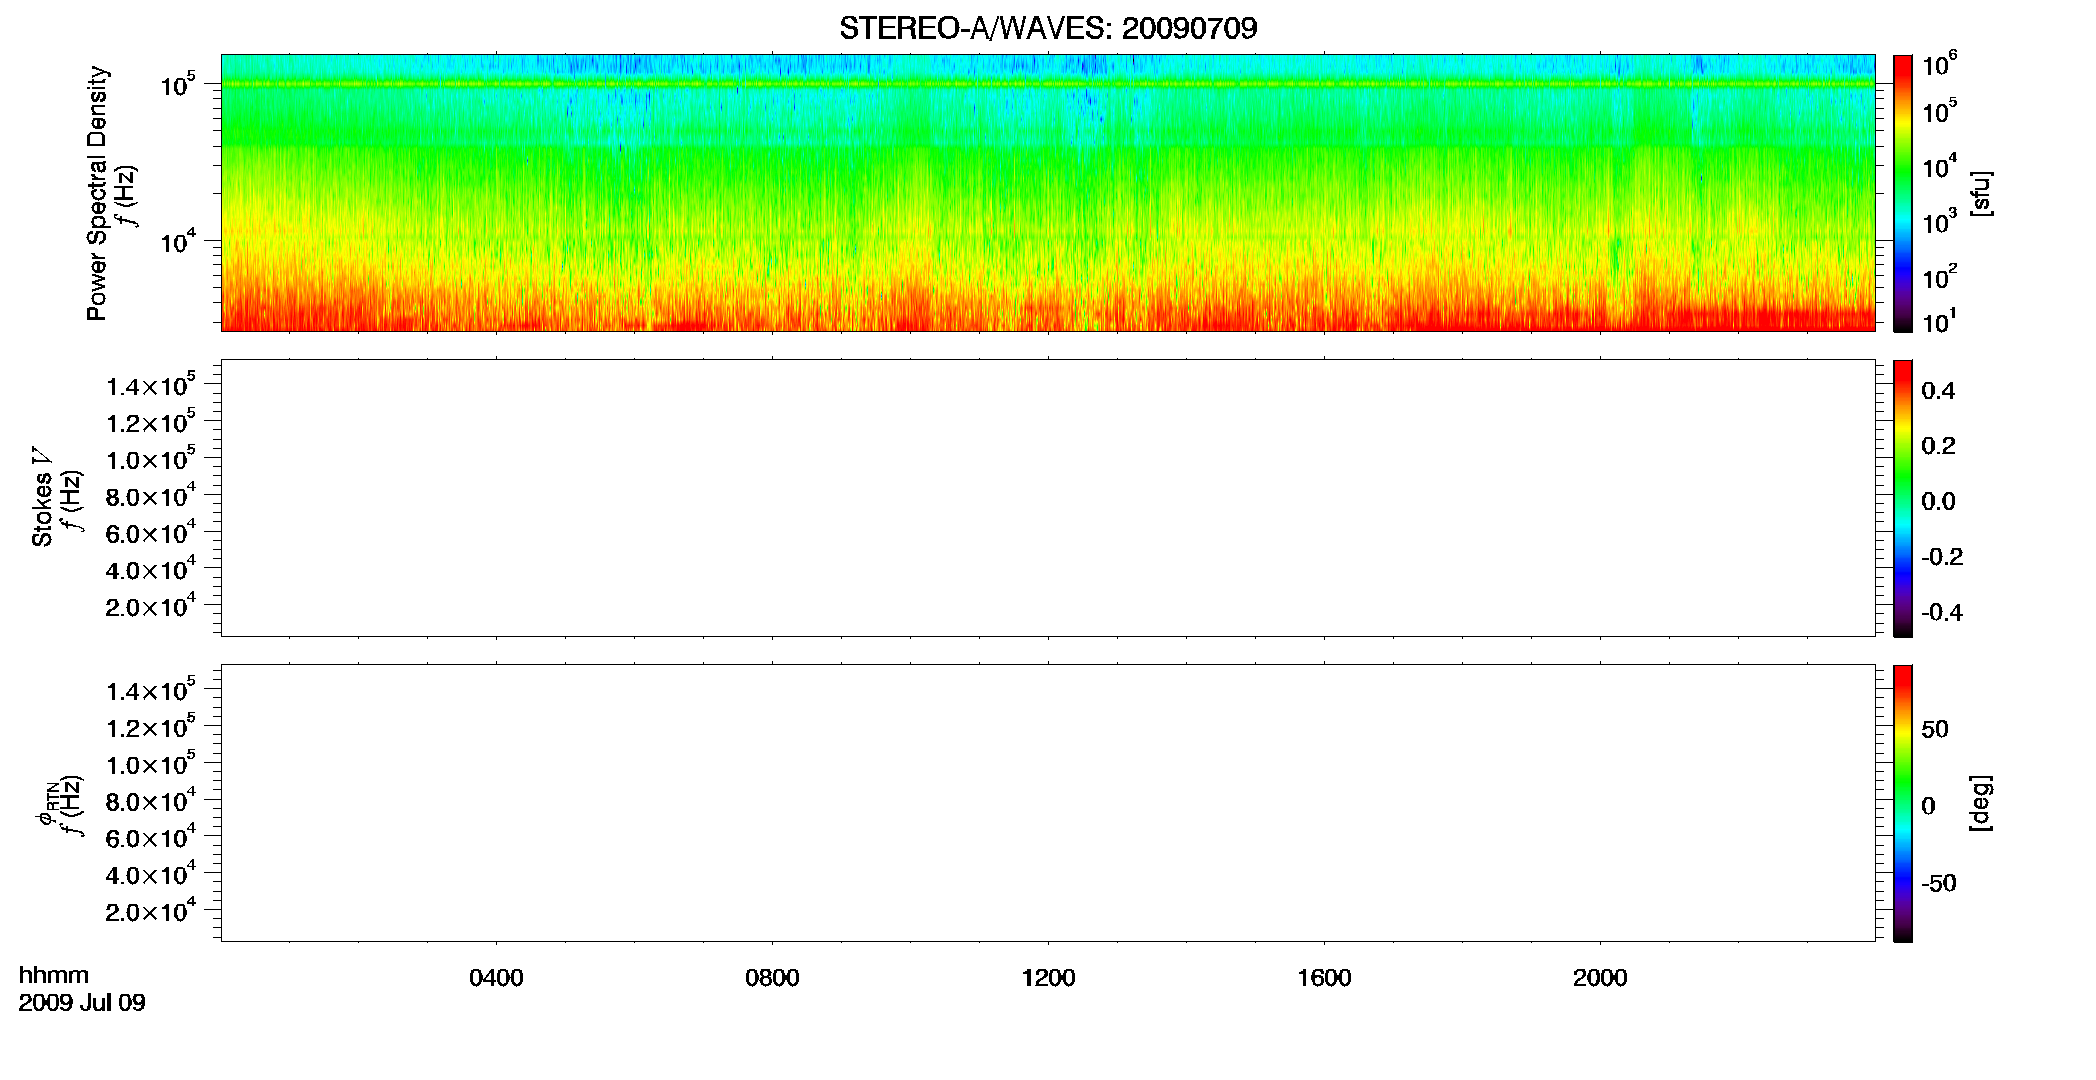
Task: Click the -0.4 Stokes colorbar value
Action: coord(1942,613)
